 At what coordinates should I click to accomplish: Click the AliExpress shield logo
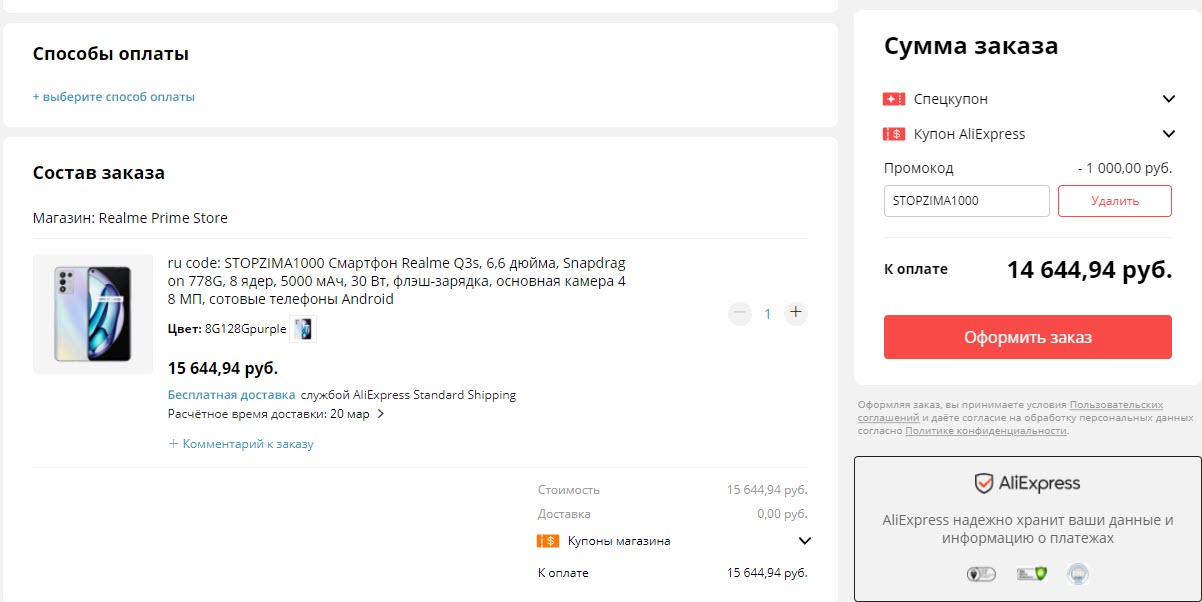click(x=984, y=483)
